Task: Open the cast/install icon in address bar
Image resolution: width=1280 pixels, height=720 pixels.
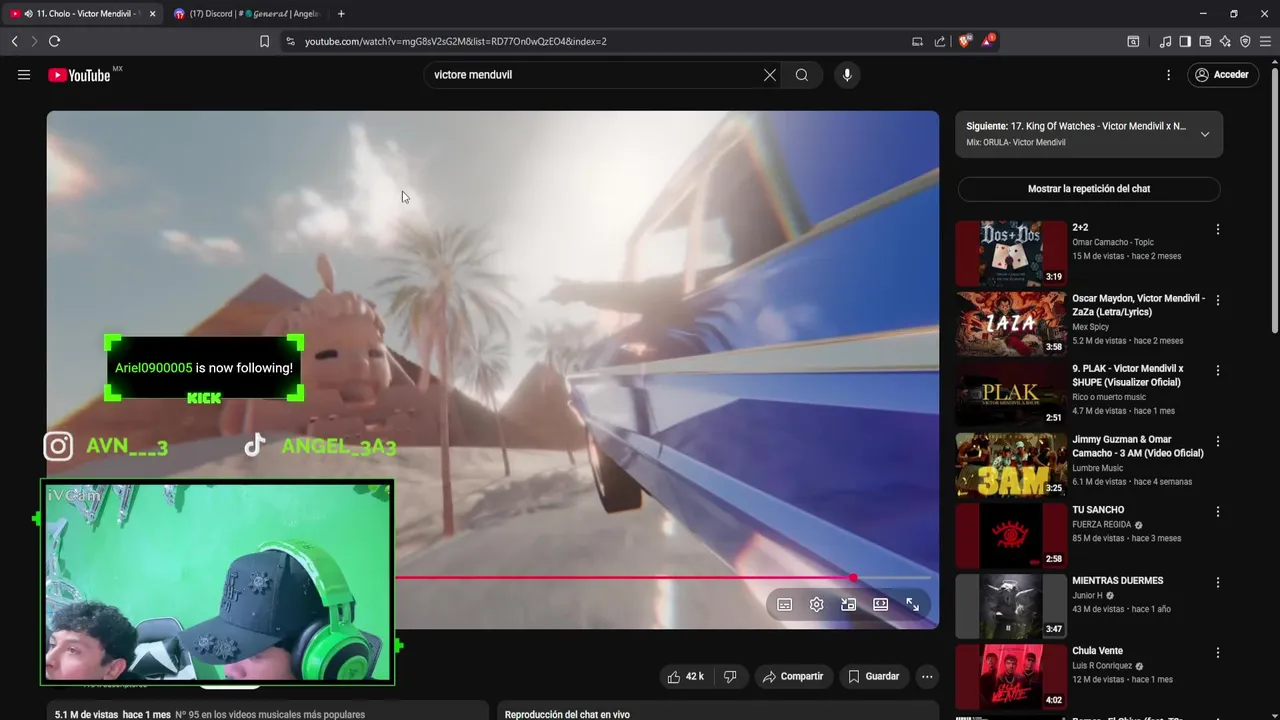Action: click(917, 41)
